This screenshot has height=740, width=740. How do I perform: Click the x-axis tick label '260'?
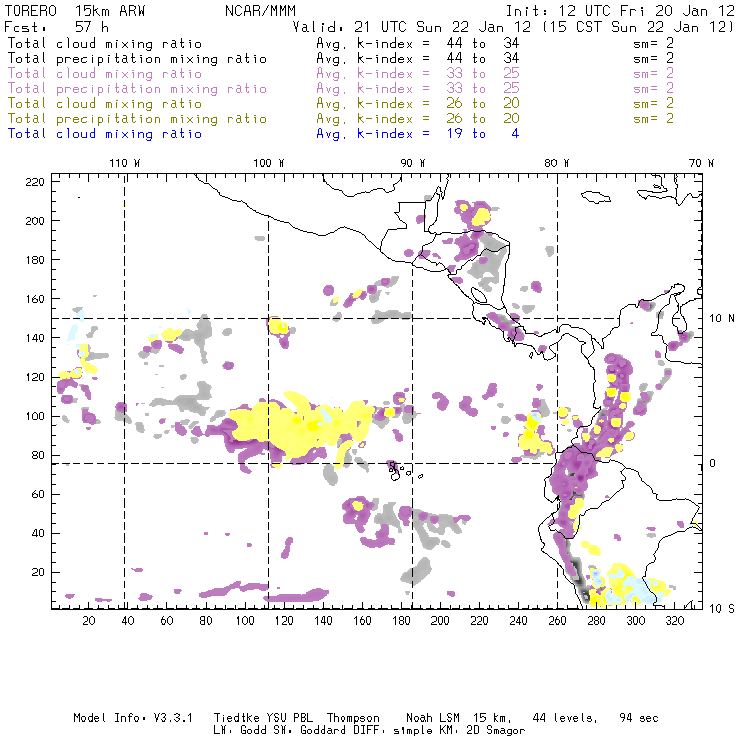tap(557, 621)
